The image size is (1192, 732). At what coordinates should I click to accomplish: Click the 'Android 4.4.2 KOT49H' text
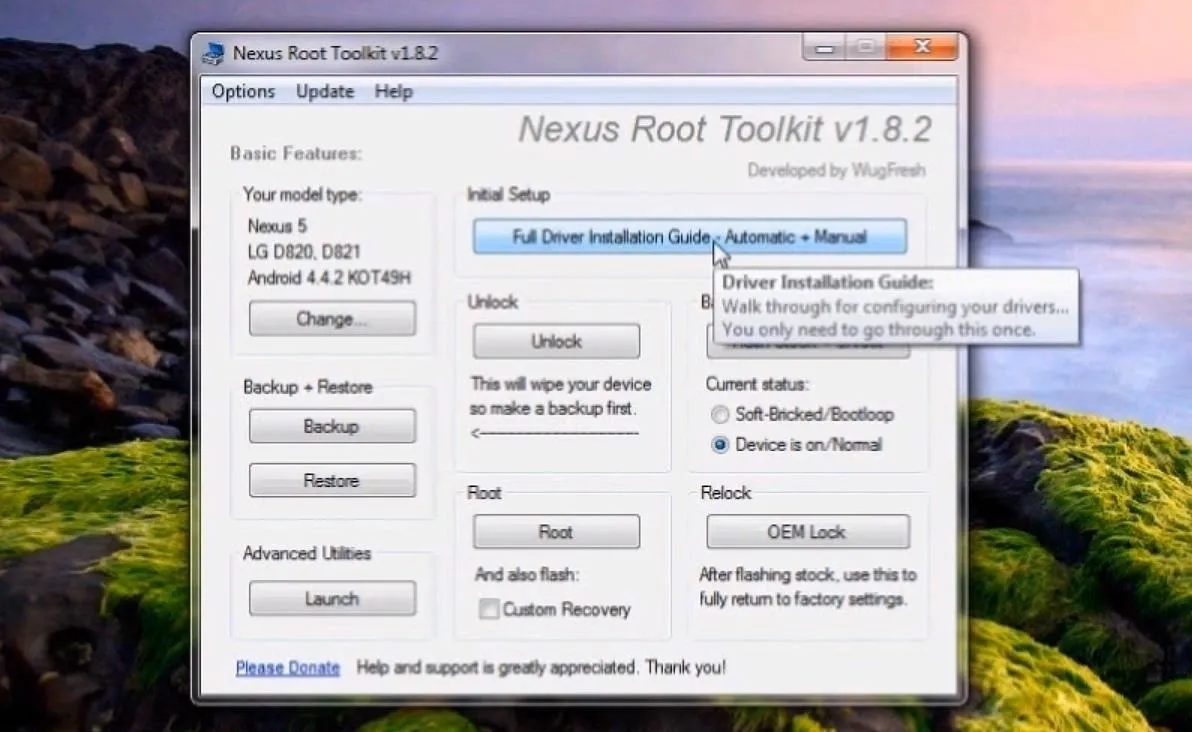(328, 277)
